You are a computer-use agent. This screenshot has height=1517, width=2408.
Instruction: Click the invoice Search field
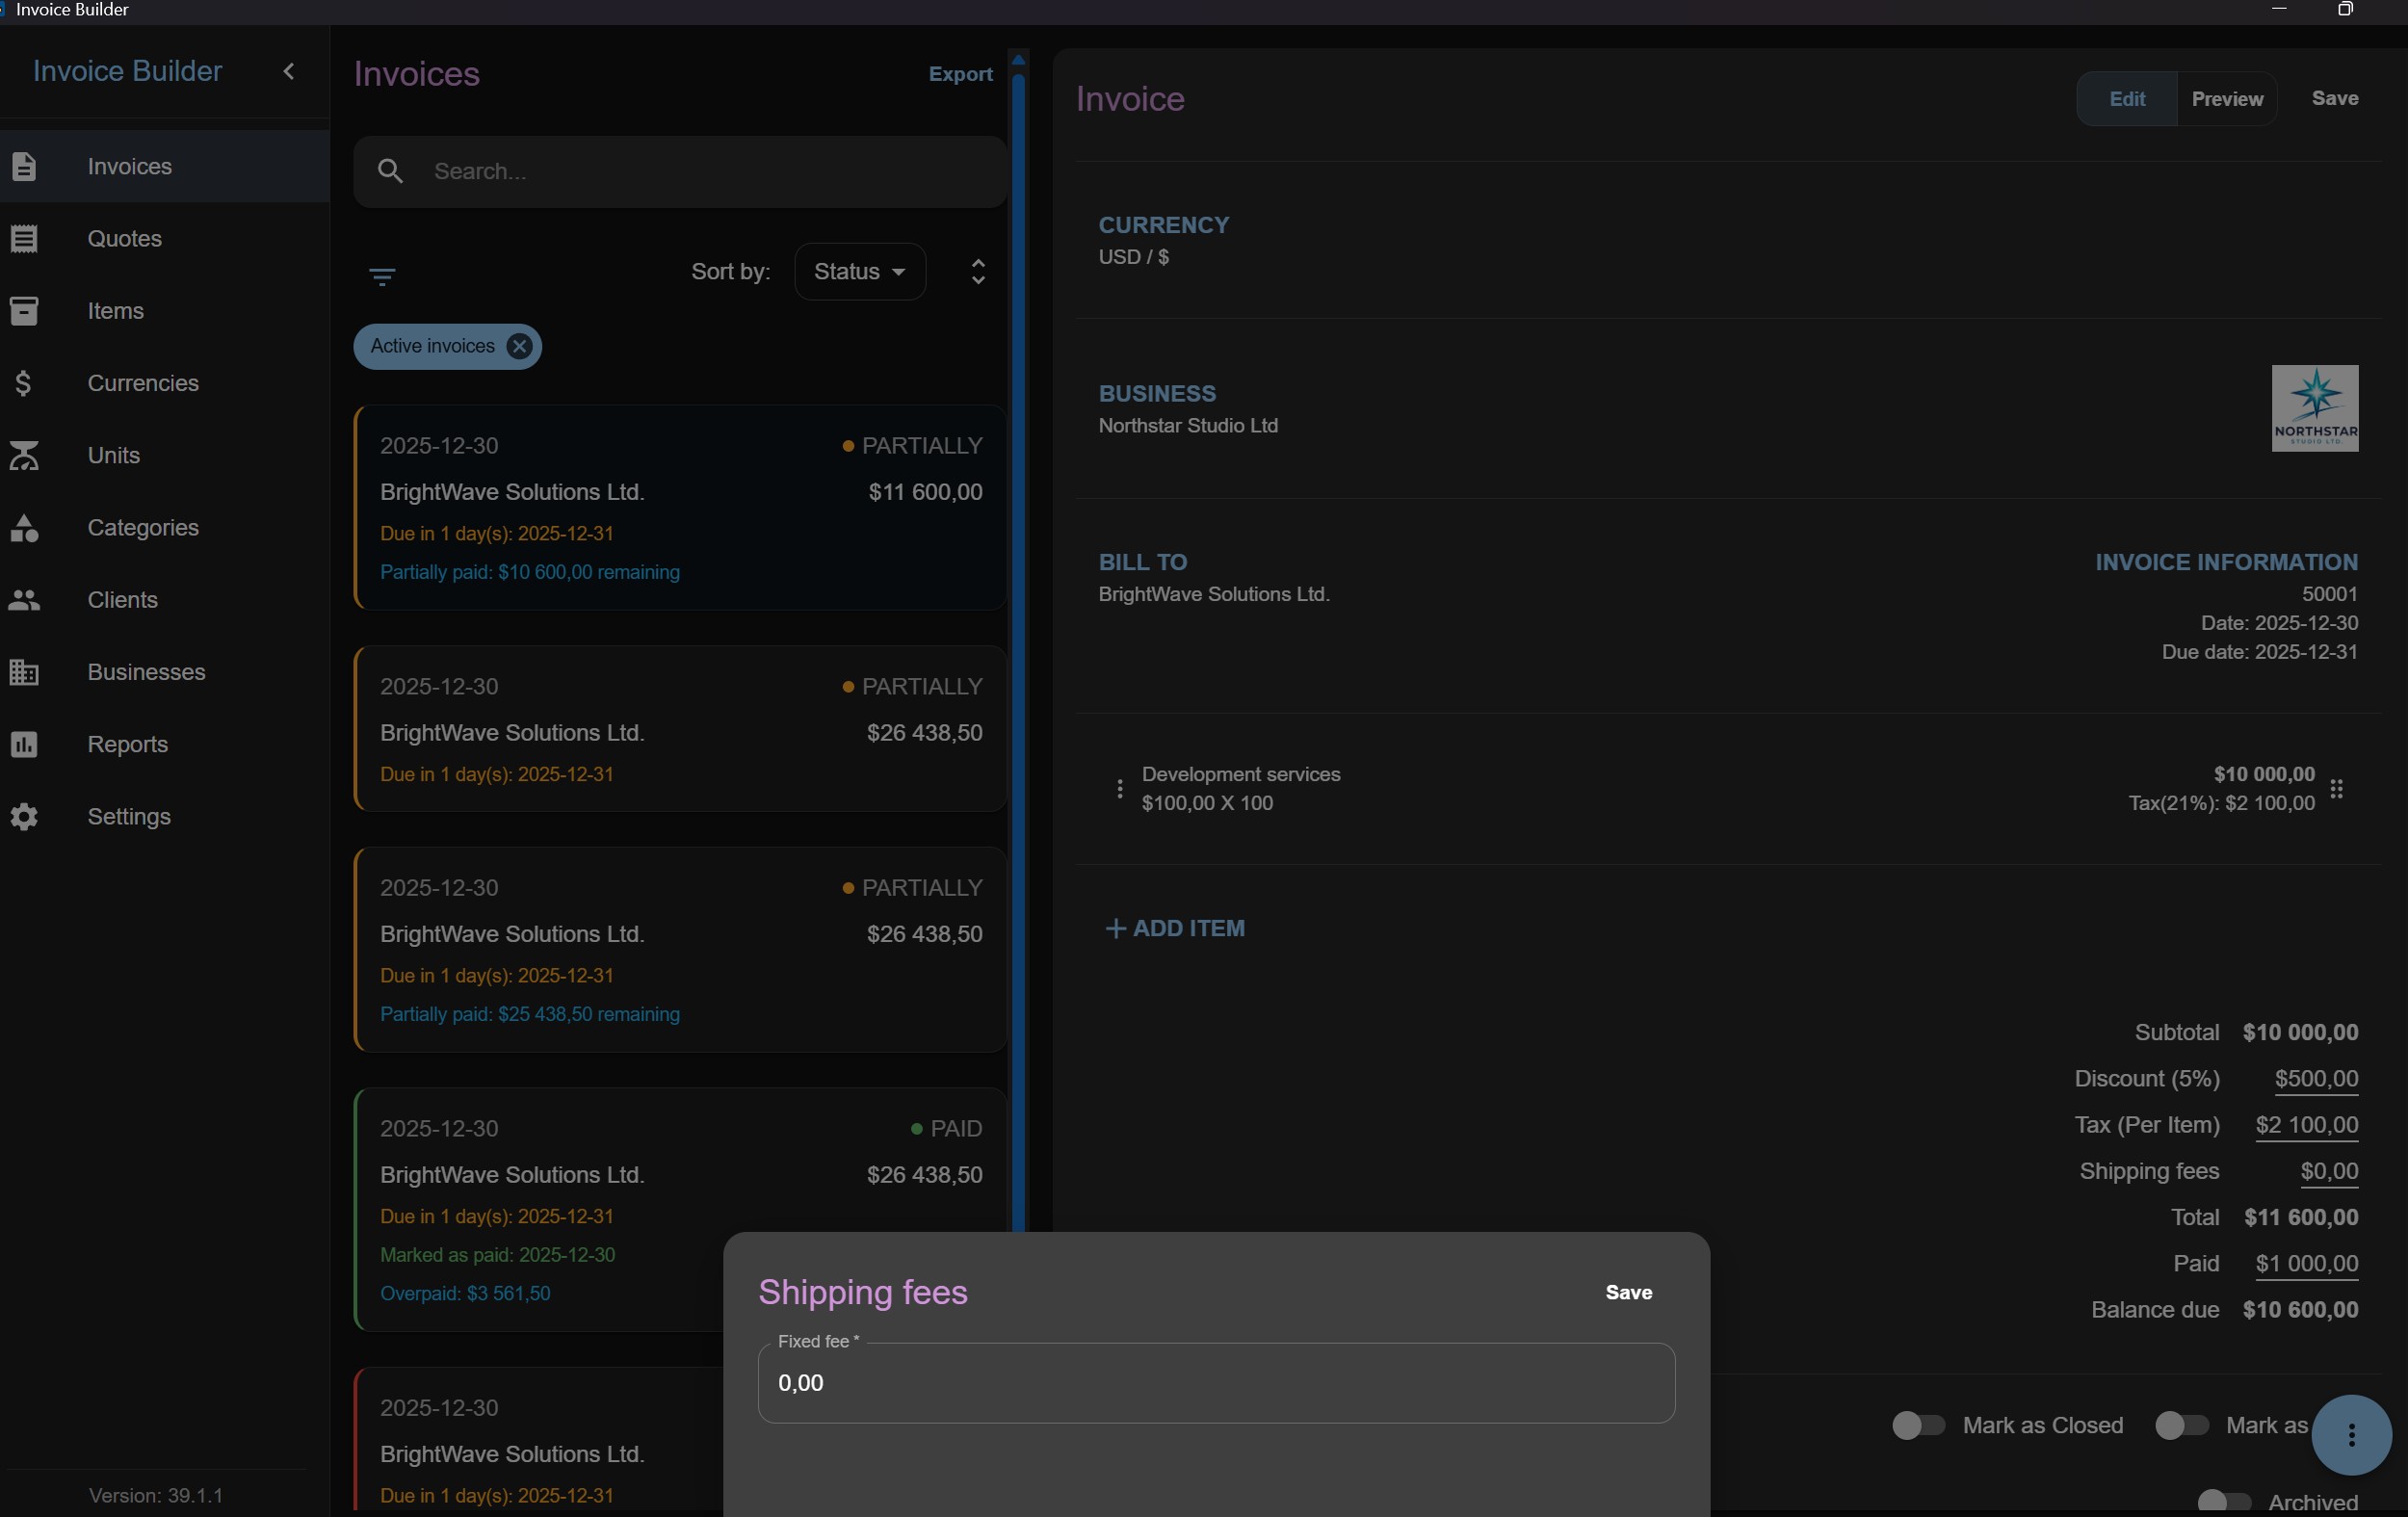click(x=680, y=171)
